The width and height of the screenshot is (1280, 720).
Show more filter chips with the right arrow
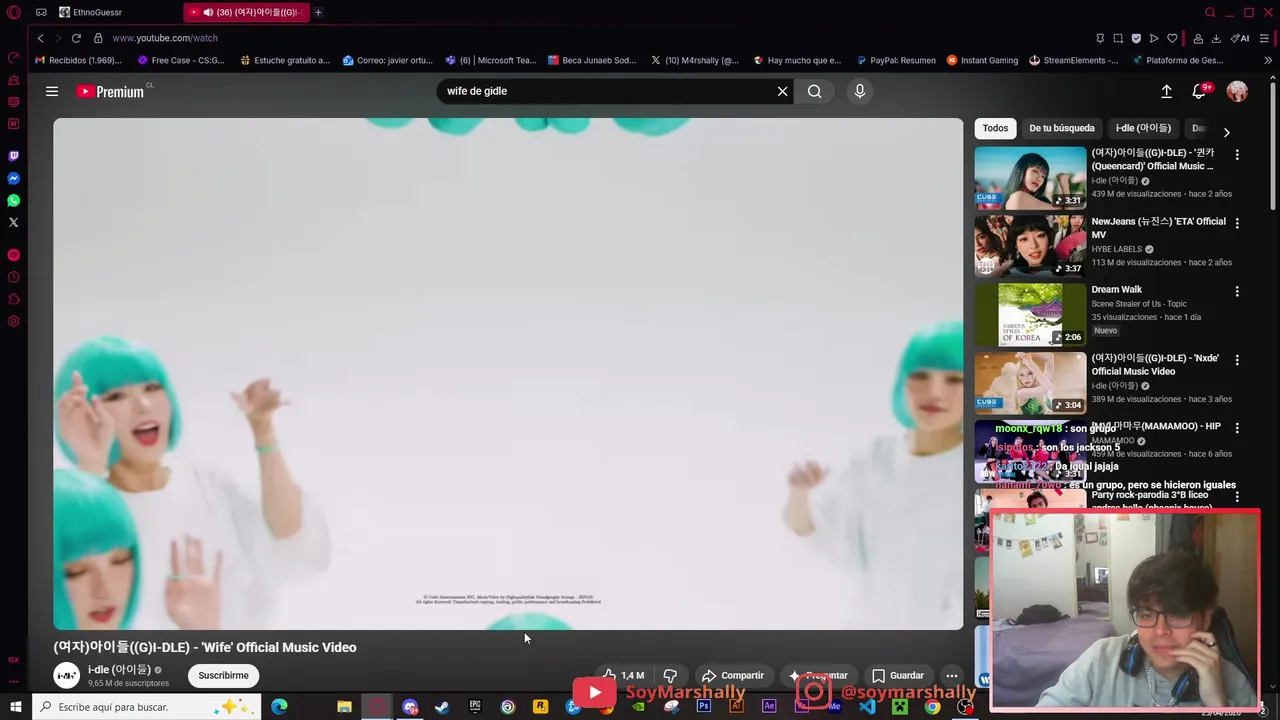click(x=1227, y=132)
